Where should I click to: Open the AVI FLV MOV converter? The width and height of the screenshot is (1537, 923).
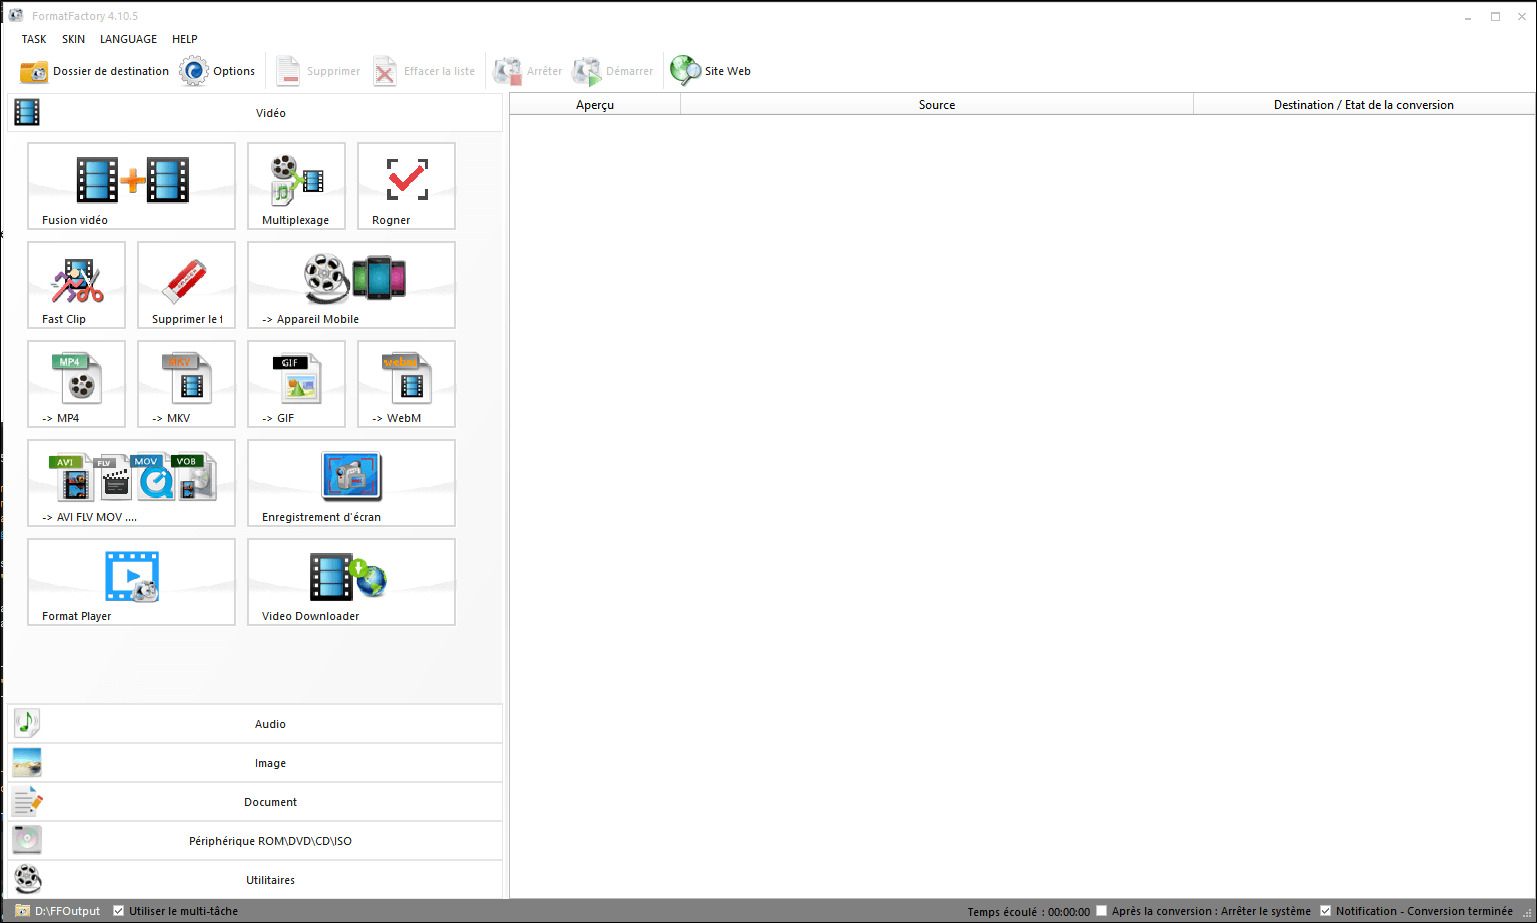pos(131,483)
